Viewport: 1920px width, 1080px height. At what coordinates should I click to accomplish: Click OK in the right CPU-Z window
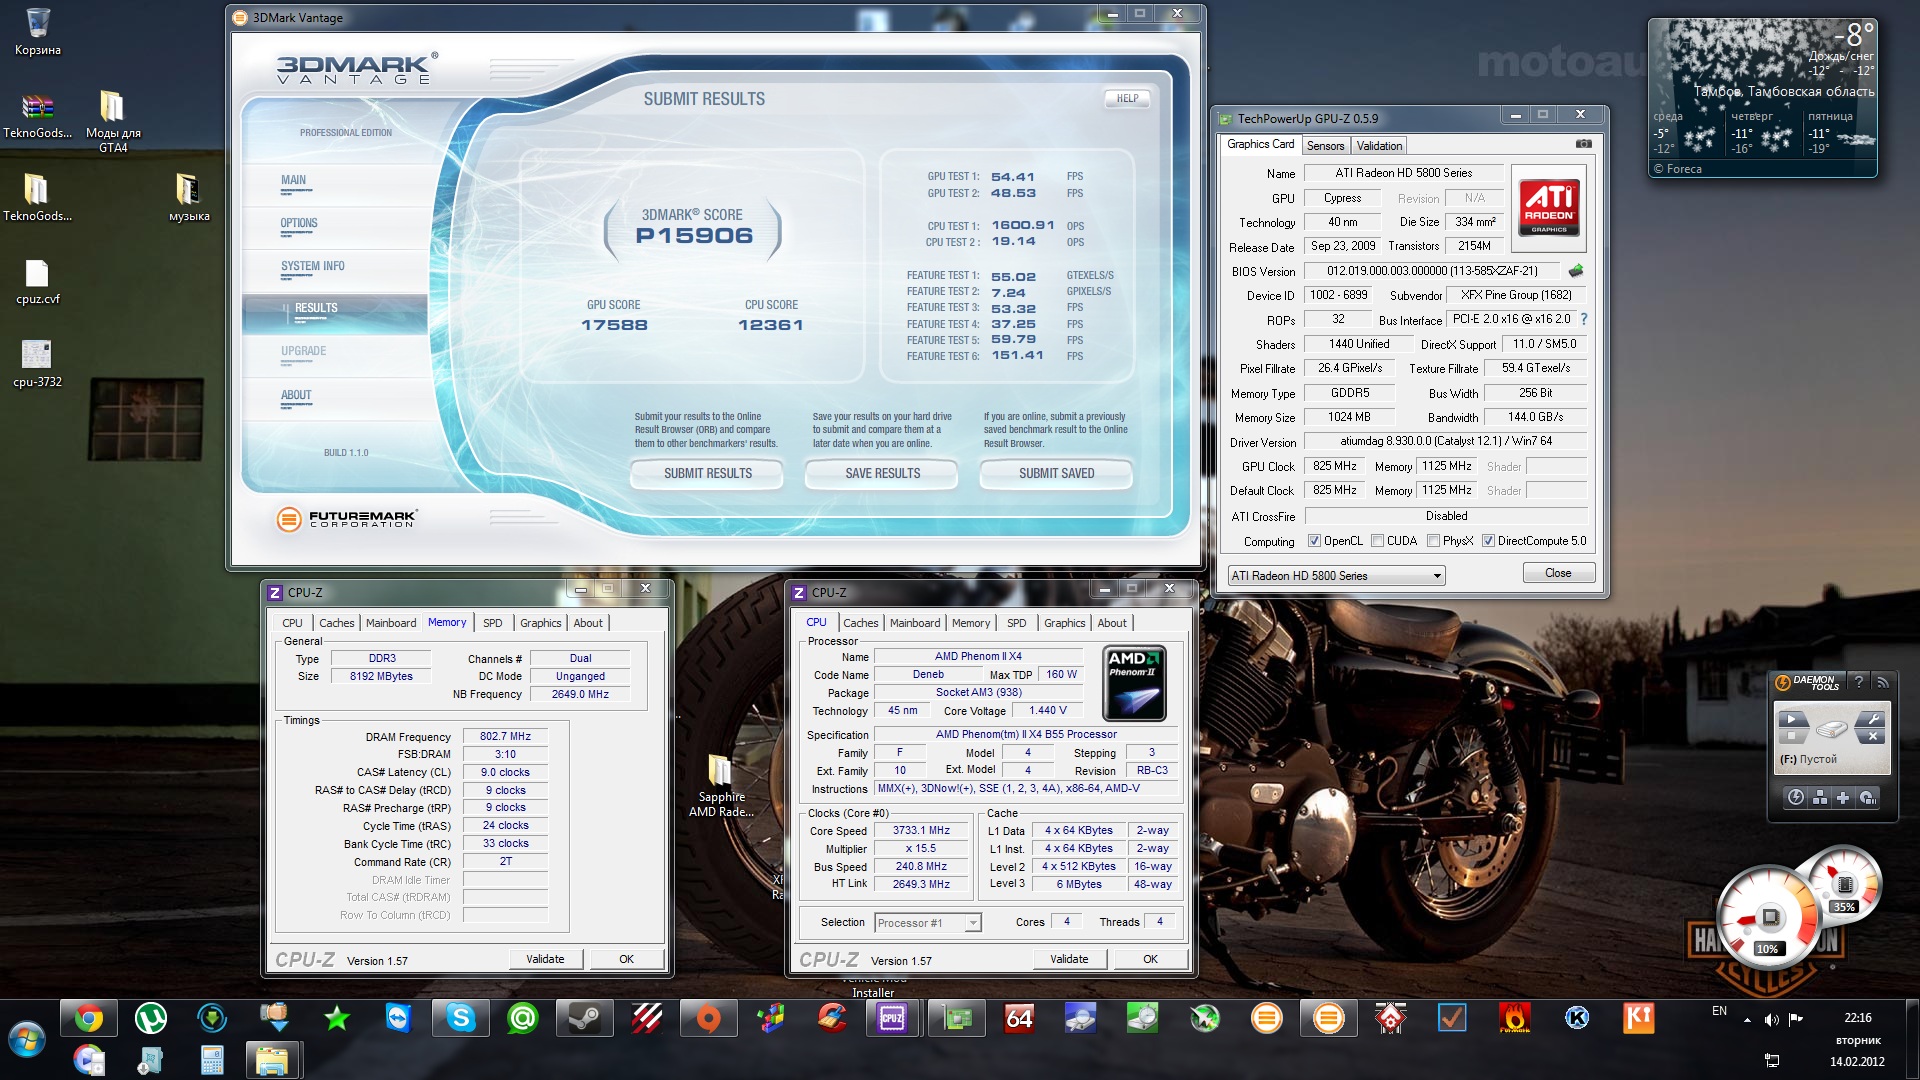(x=1150, y=960)
